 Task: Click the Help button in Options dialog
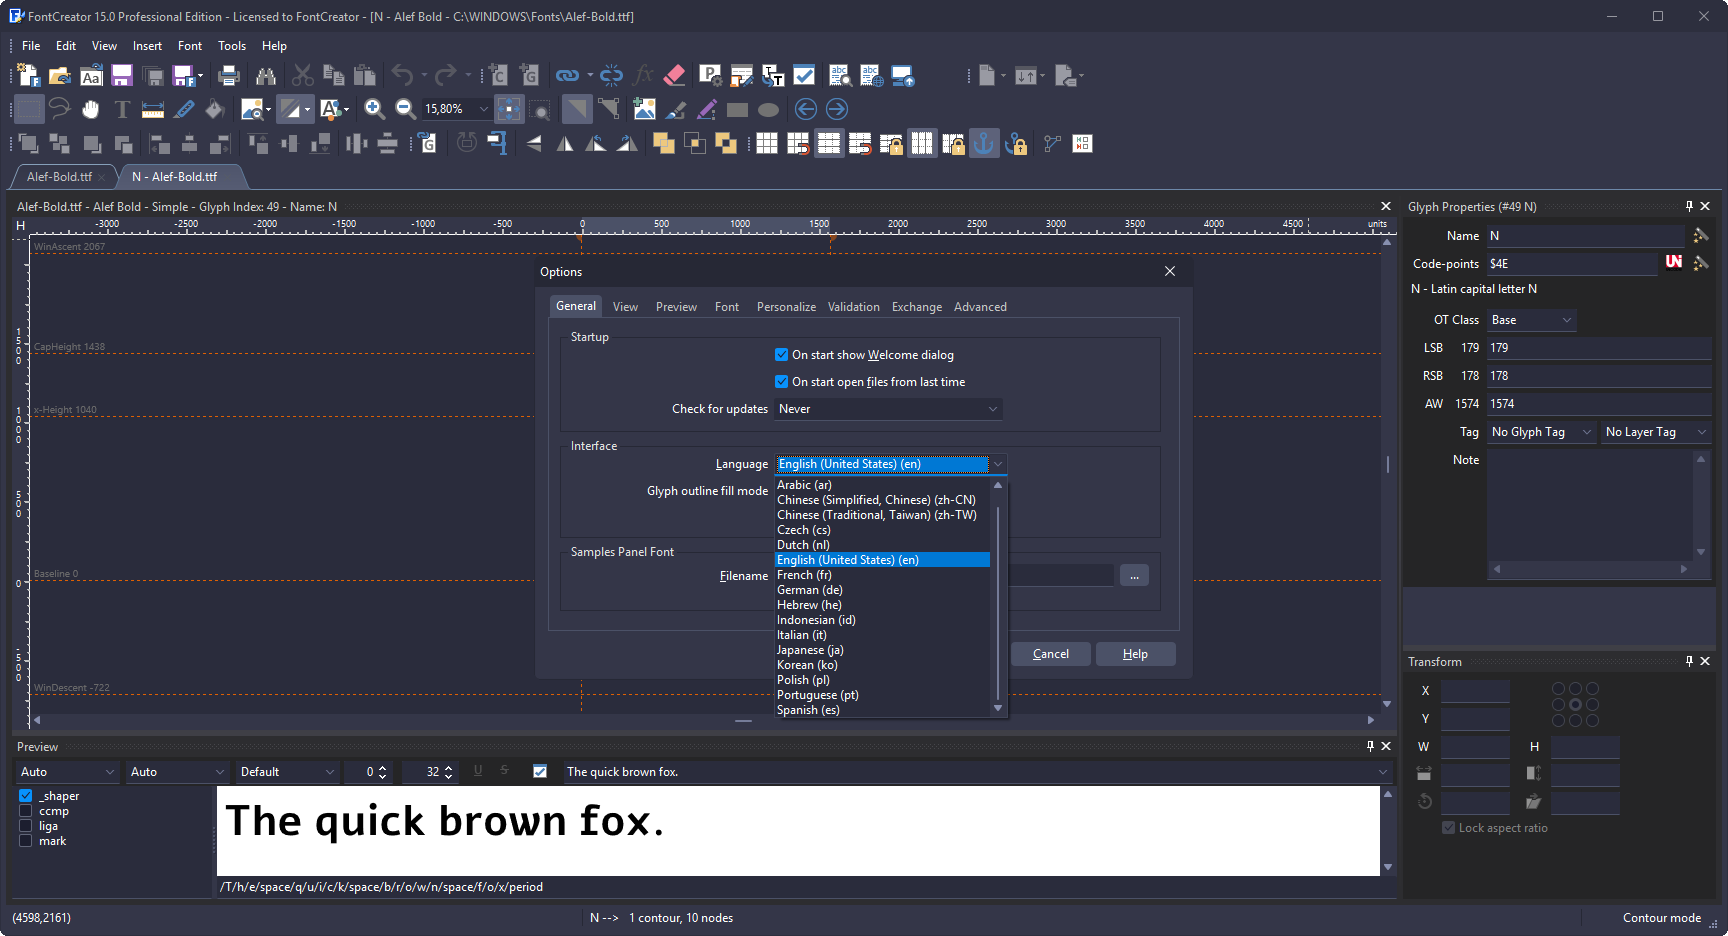pyautogui.click(x=1135, y=654)
